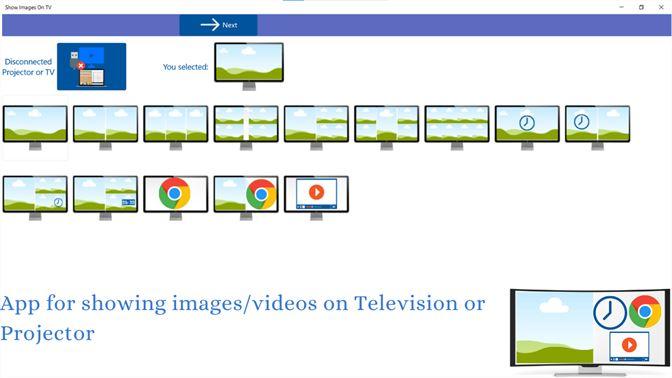Select the center image with four corners layout
The image size is (672, 378).
[387, 128]
